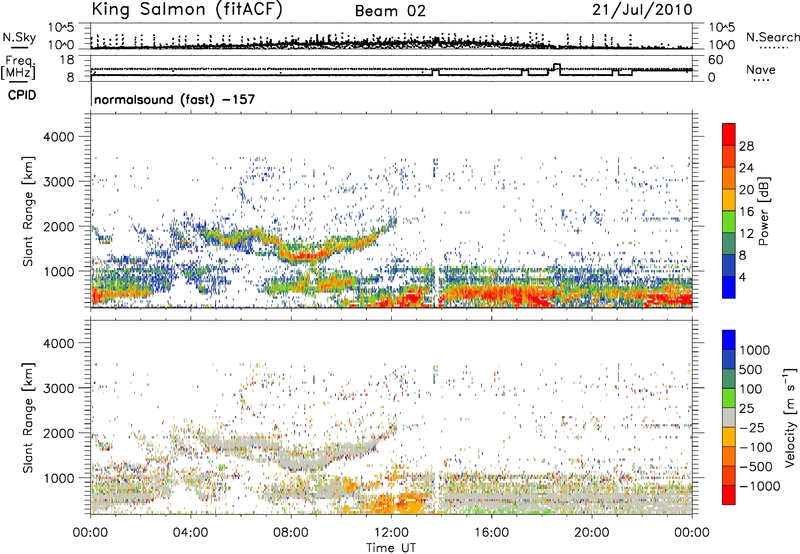Click the '04:00' time axis label
The height and width of the screenshot is (554, 800).
pos(191,533)
